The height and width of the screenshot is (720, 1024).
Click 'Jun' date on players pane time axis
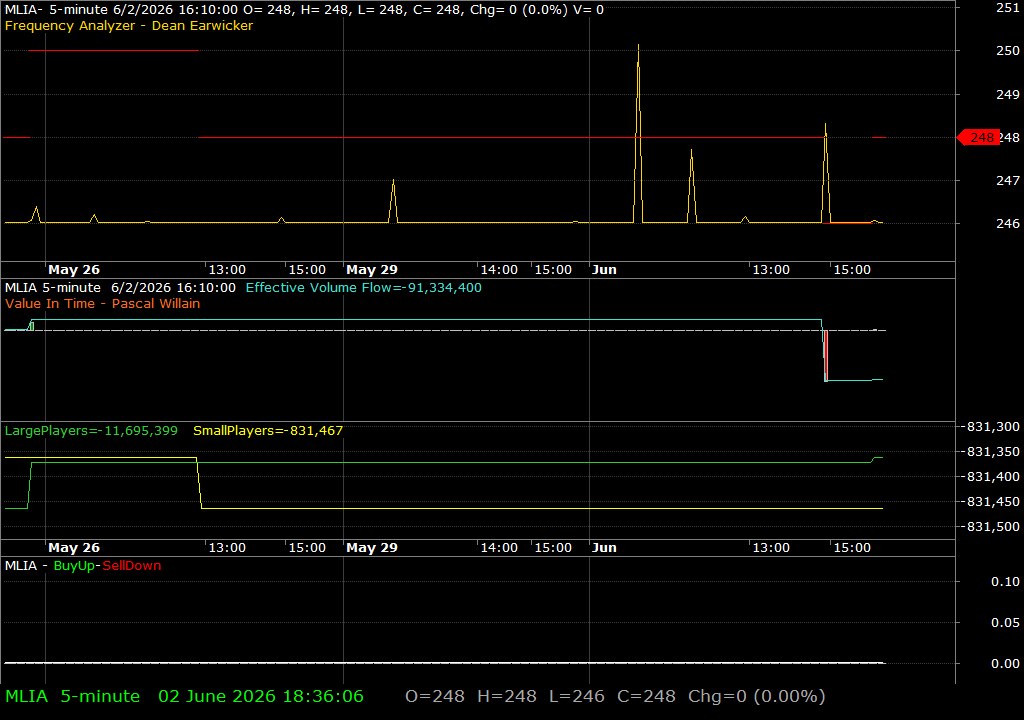click(604, 548)
